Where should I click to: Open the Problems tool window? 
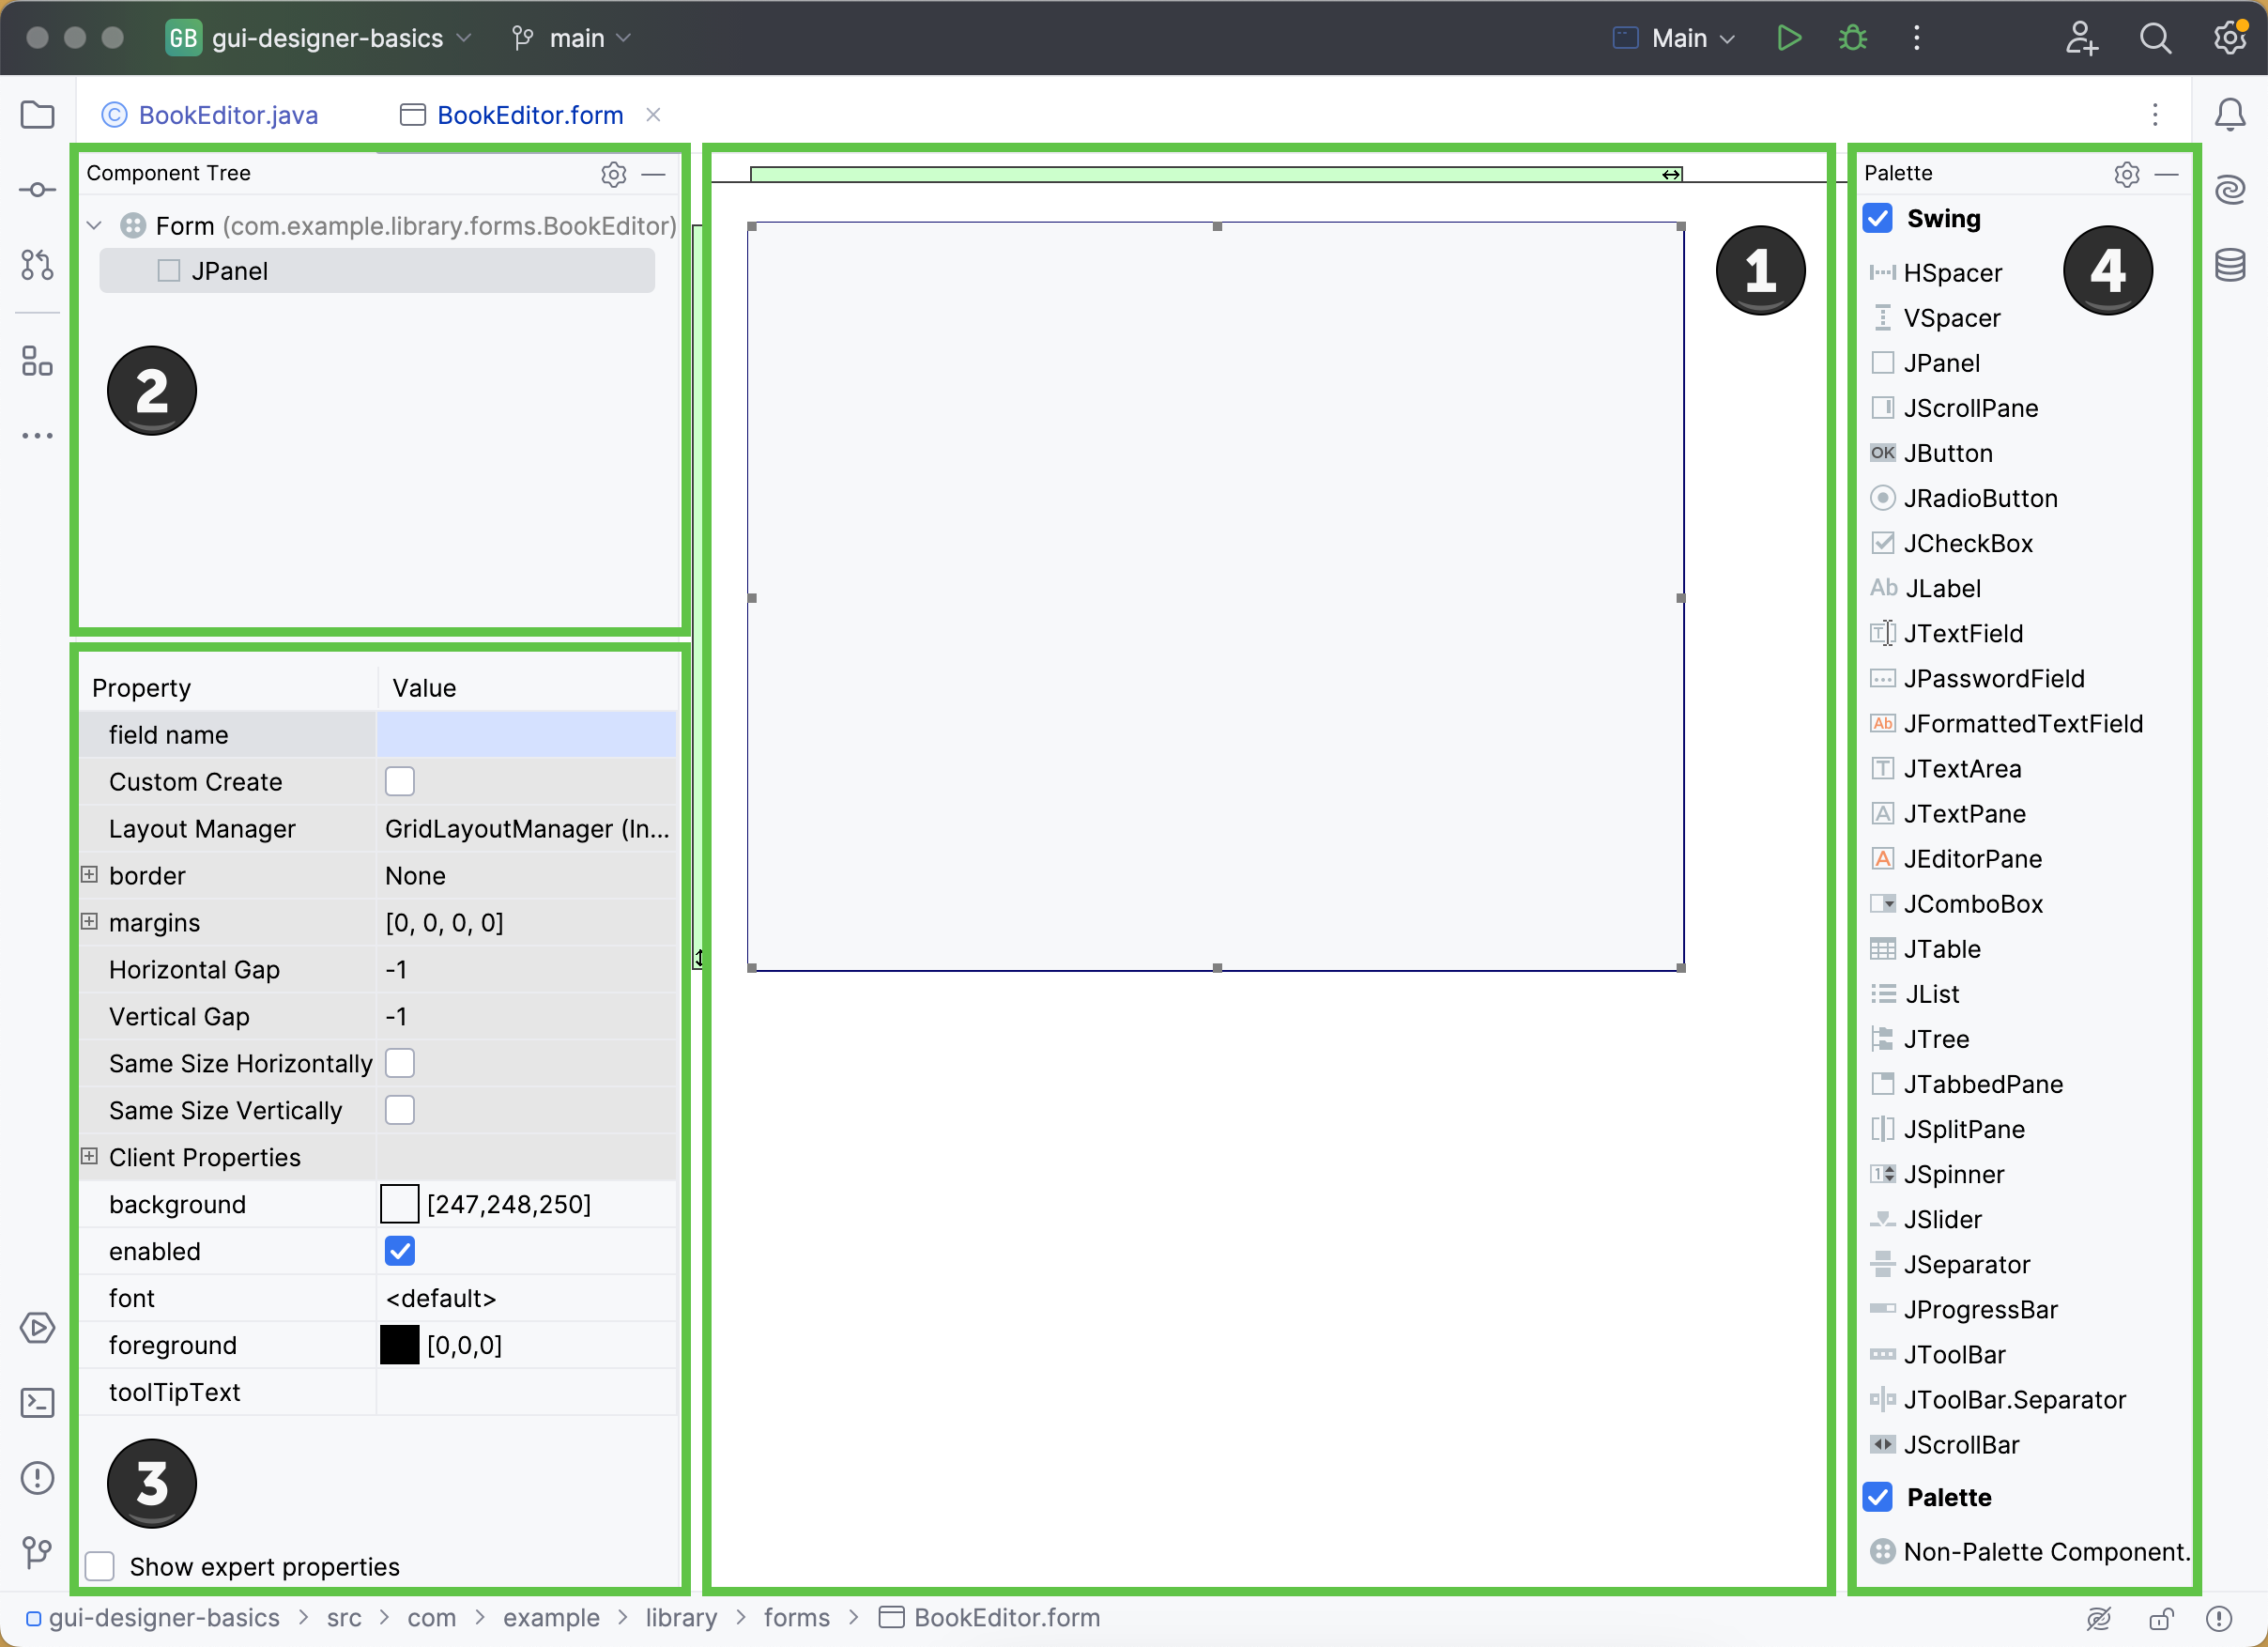(x=37, y=1478)
